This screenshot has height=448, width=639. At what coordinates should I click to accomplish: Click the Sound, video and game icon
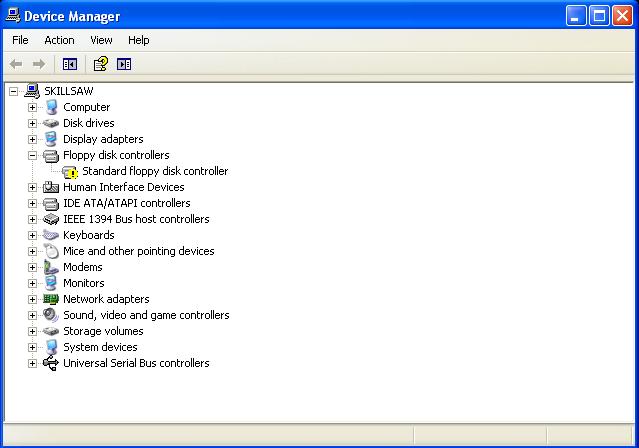51,315
